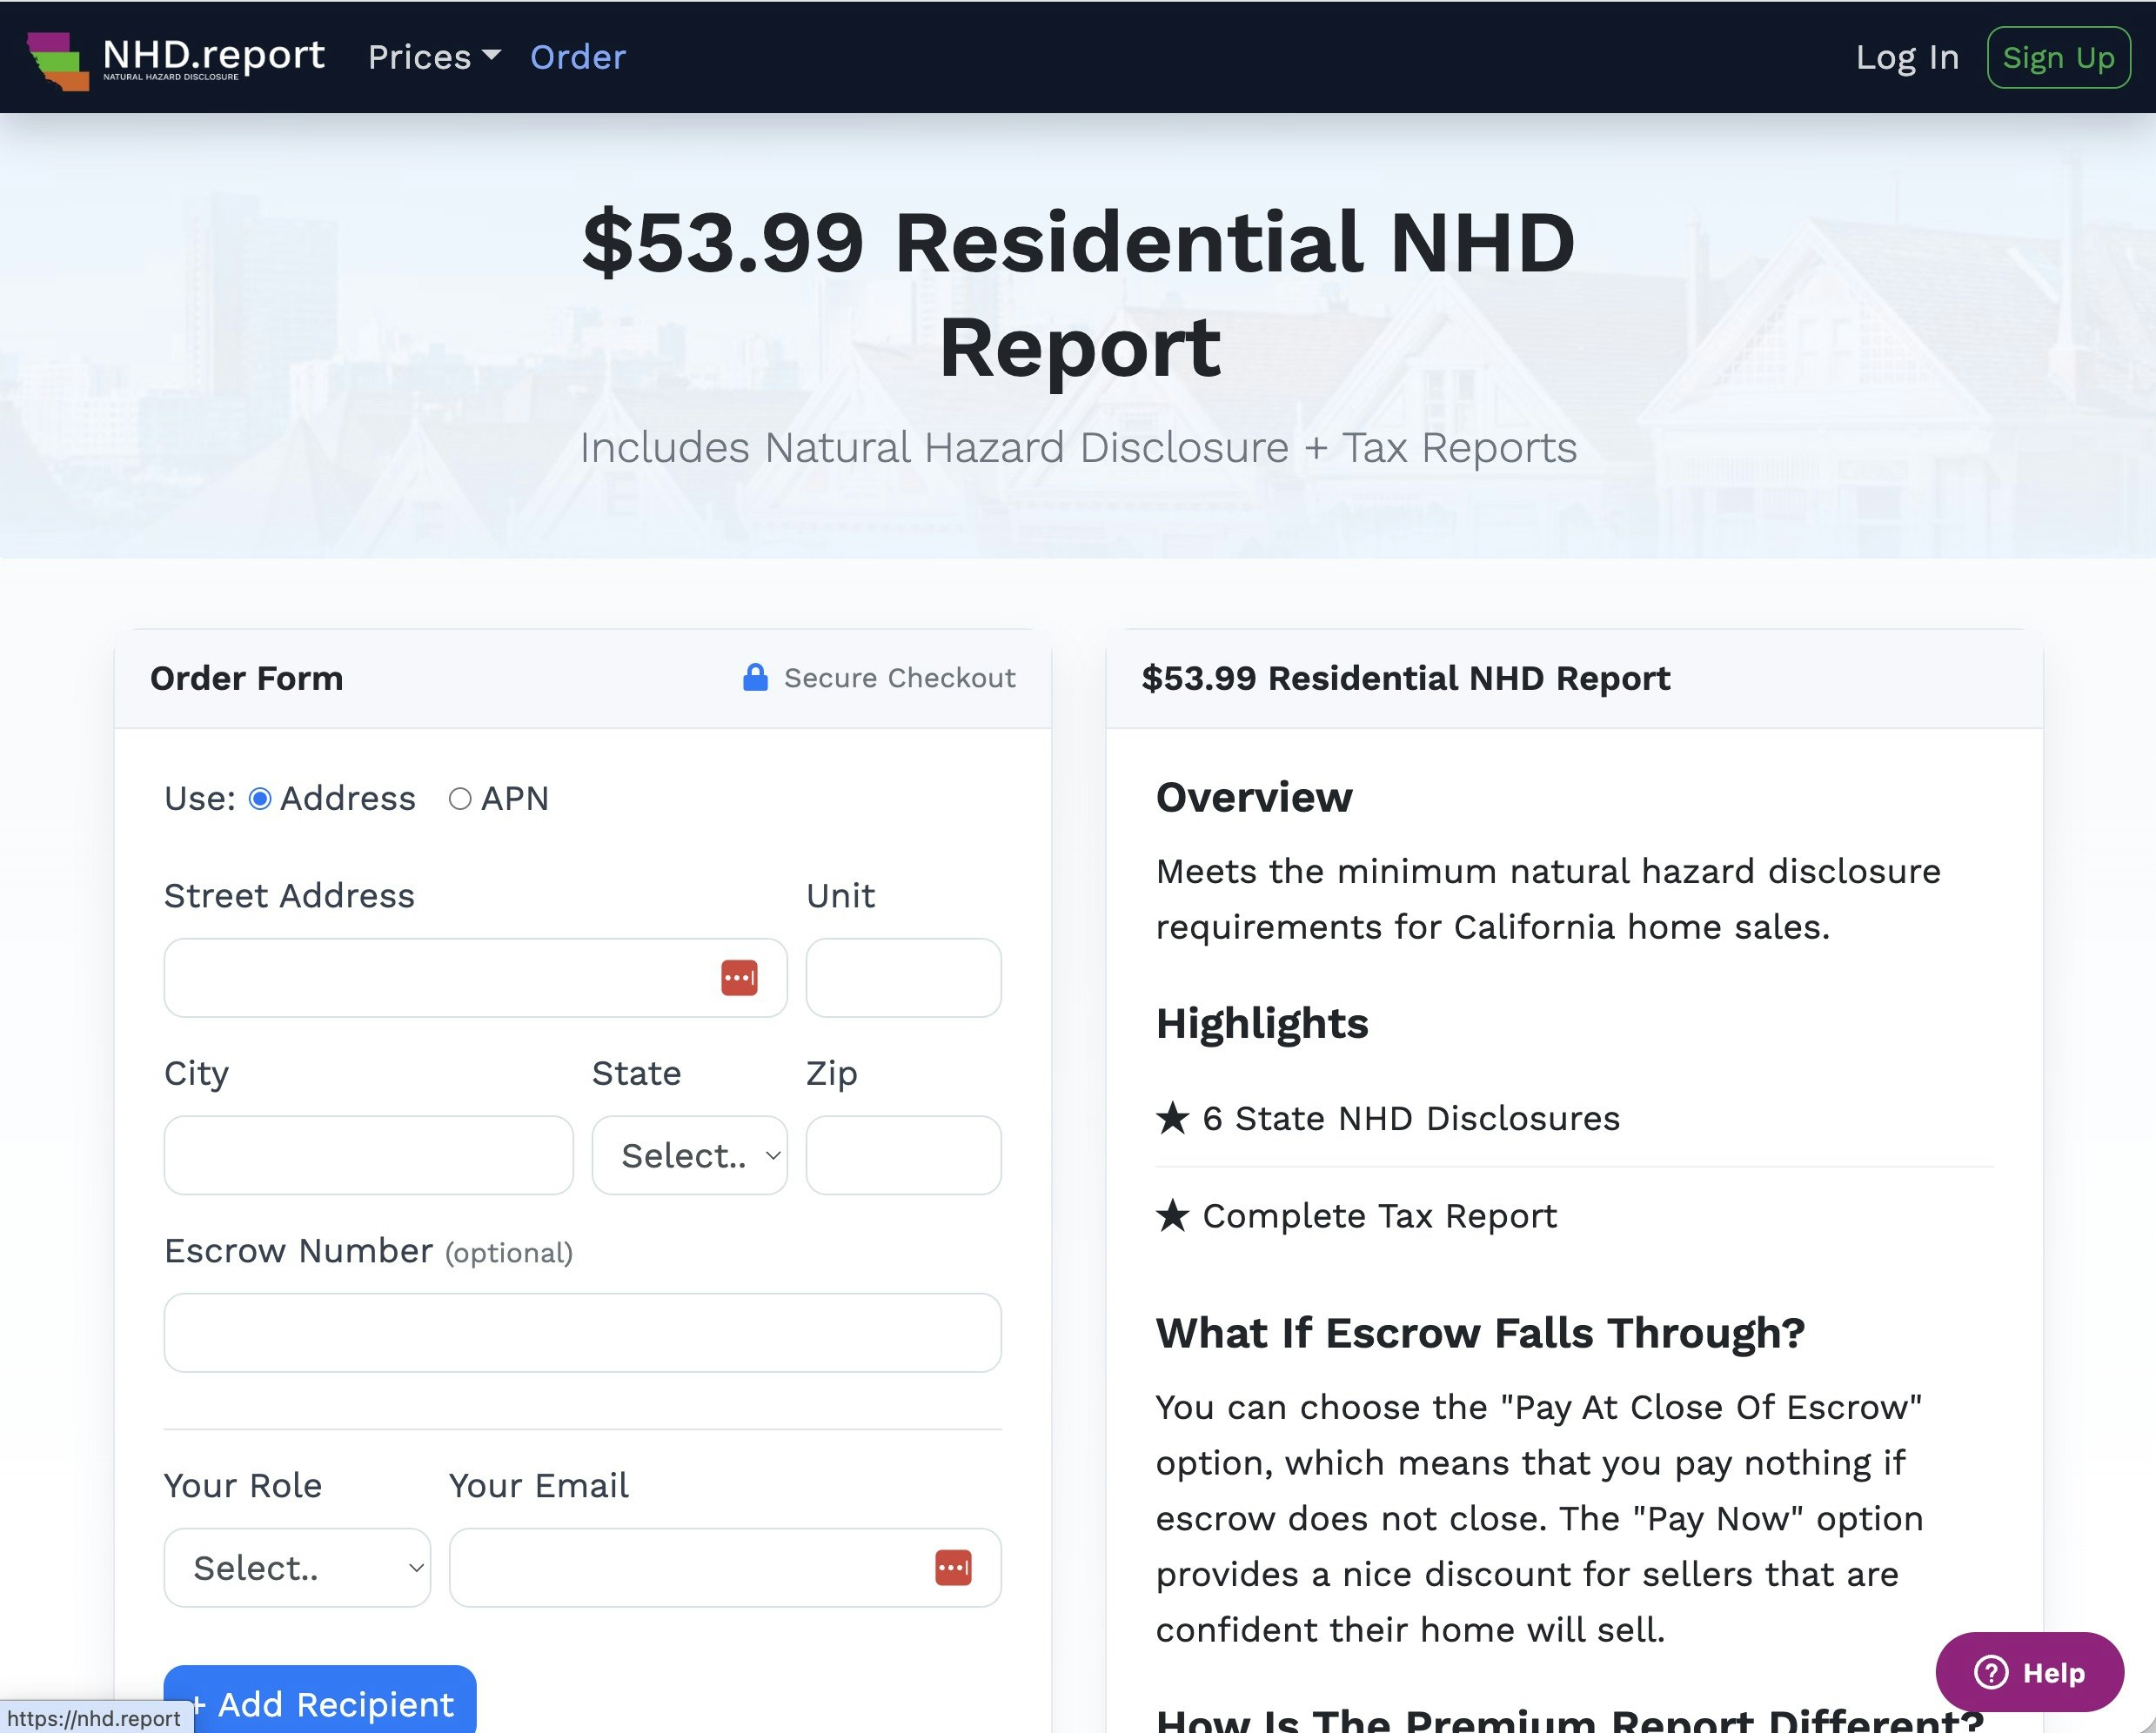Go to the Order nav item
The width and height of the screenshot is (2156, 1733).
click(578, 57)
